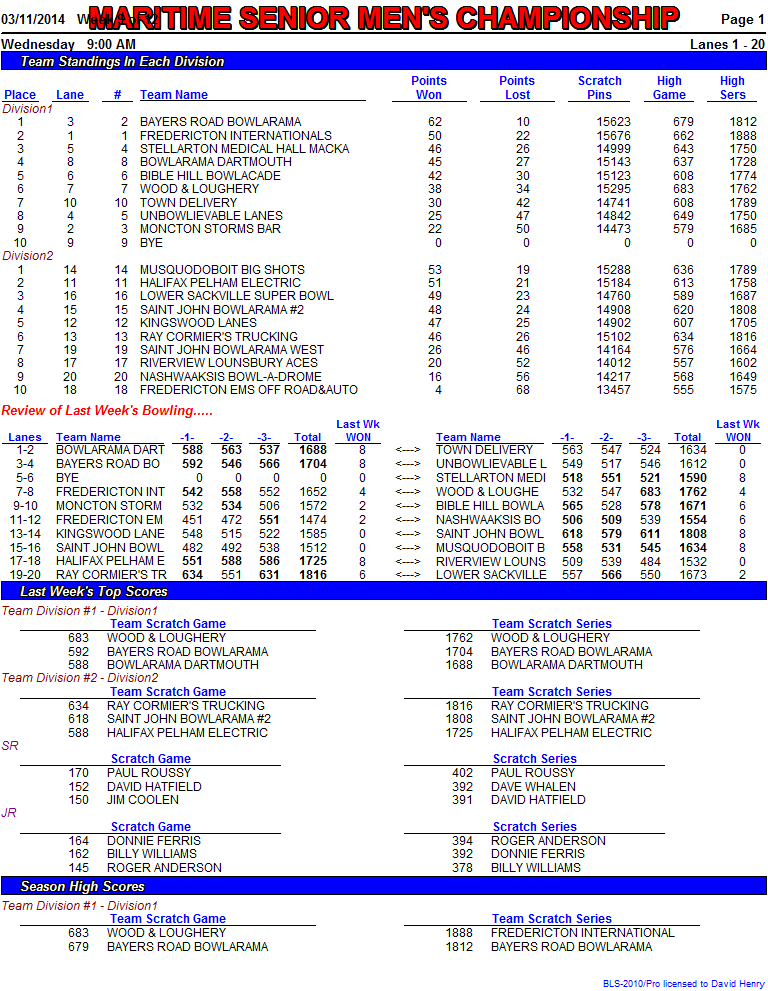Select PAUL ROUSSY under SR Scratch Game

149,773
